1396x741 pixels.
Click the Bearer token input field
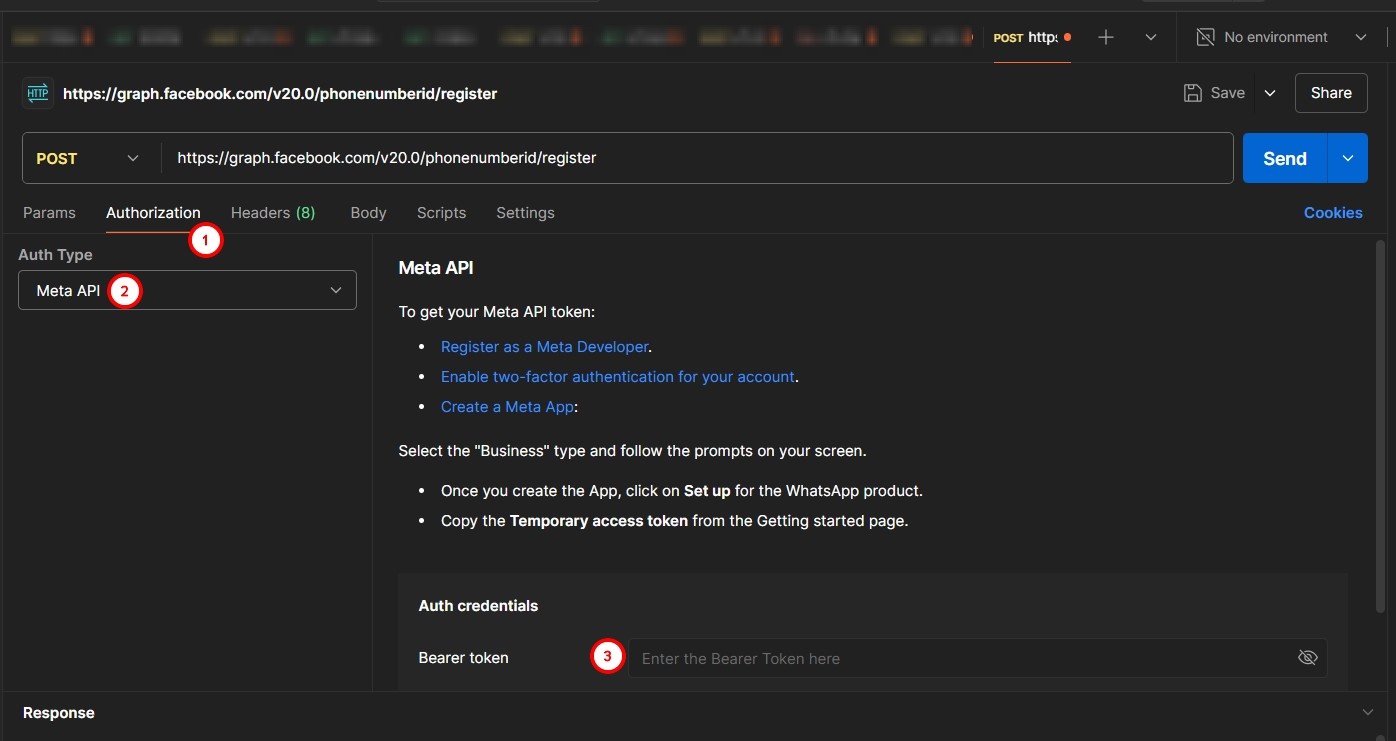(x=960, y=658)
